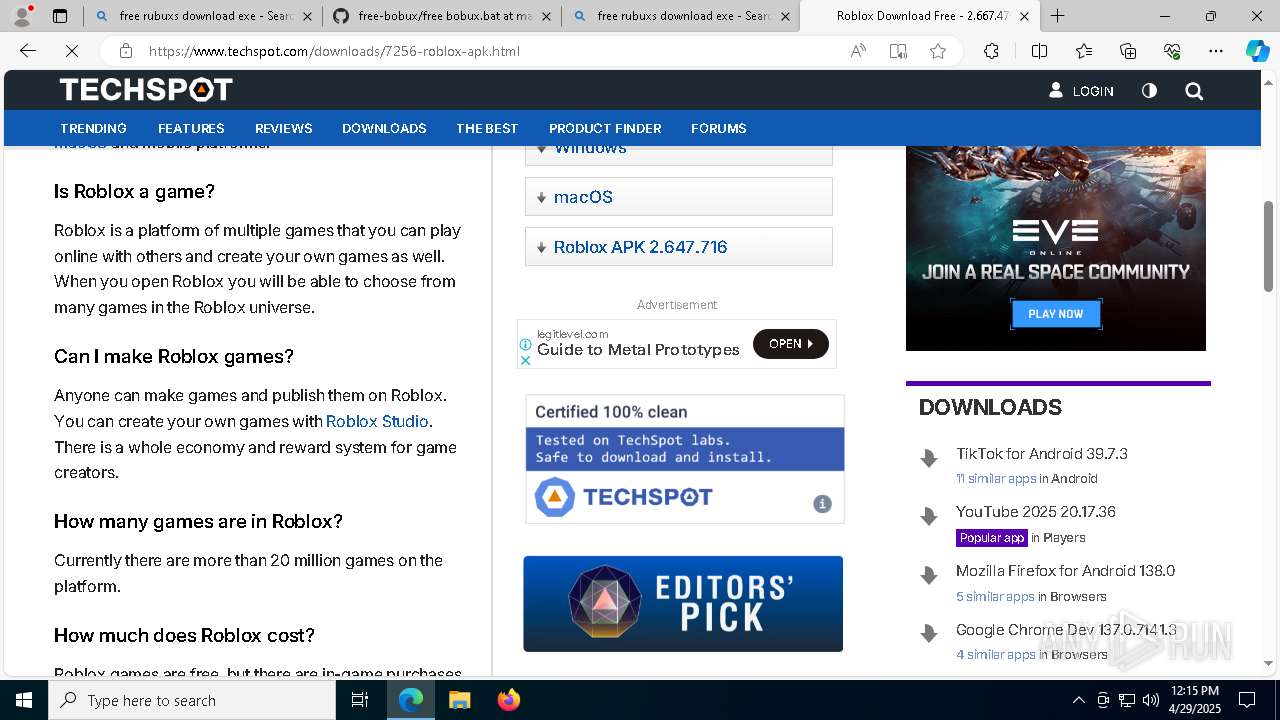Go back to the previous page
The width and height of the screenshot is (1280, 720).
tap(28, 51)
